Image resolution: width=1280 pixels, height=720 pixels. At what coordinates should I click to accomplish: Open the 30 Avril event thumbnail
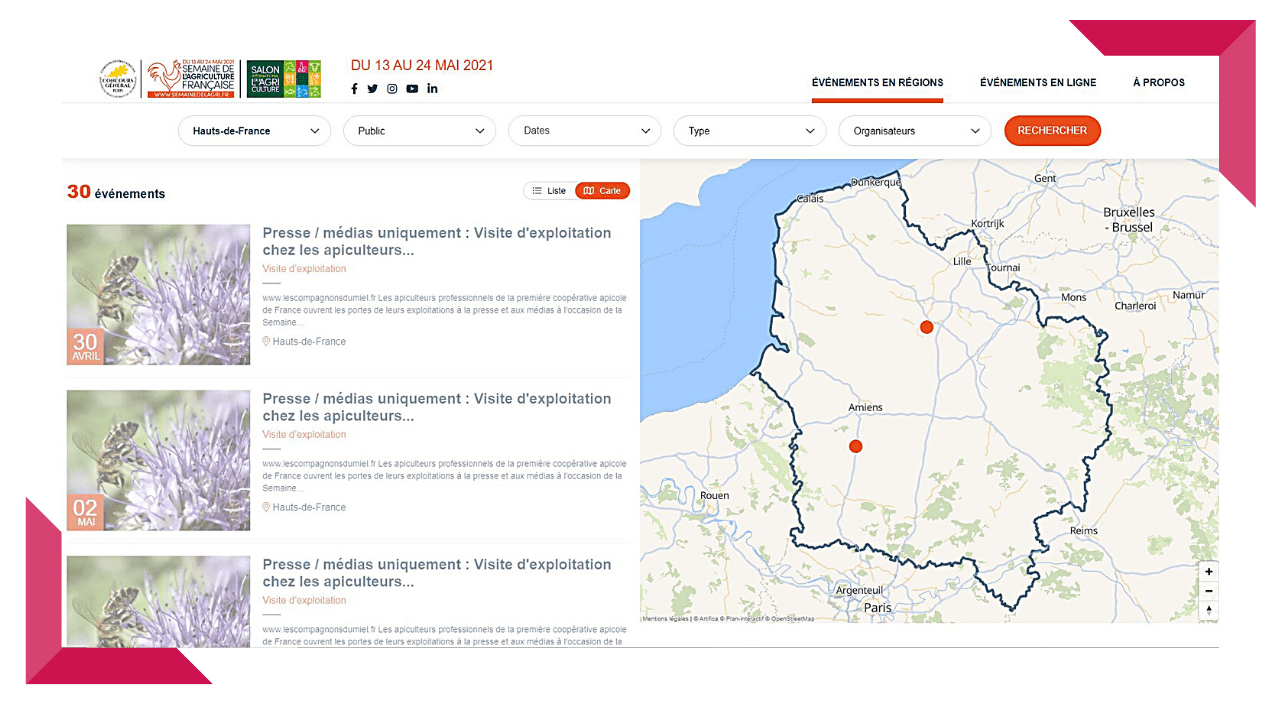[x=158, y=294]
